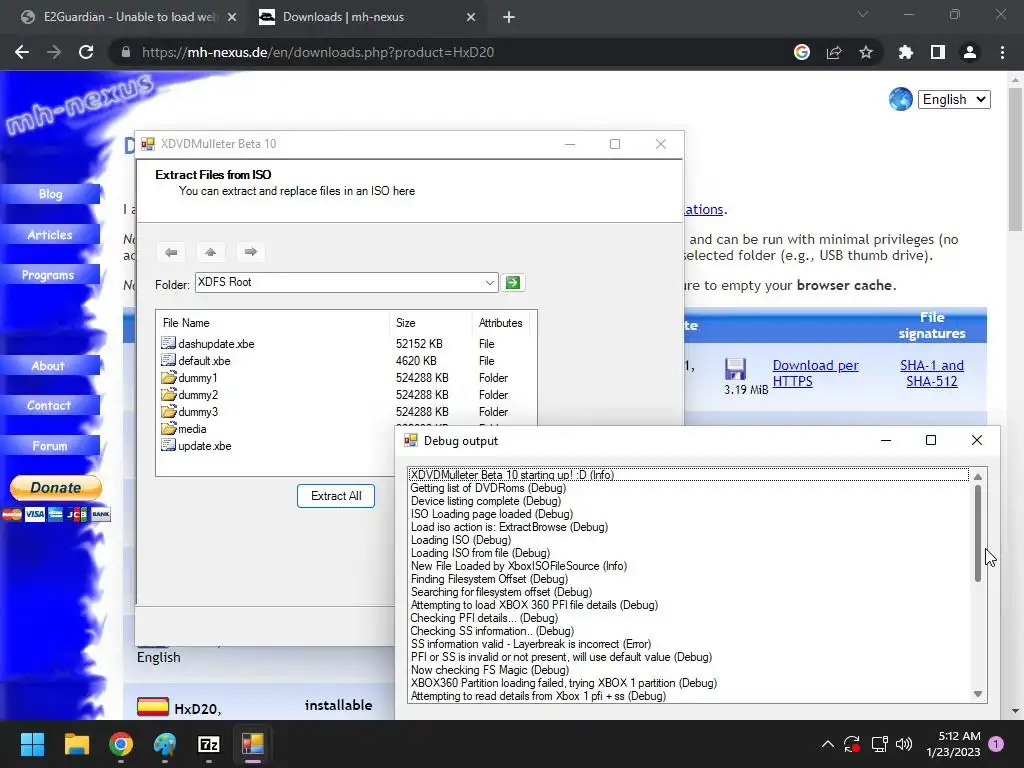Screen dimensions: 1024x768
Task: Reload the mh-nexus page
Action: 86,52
